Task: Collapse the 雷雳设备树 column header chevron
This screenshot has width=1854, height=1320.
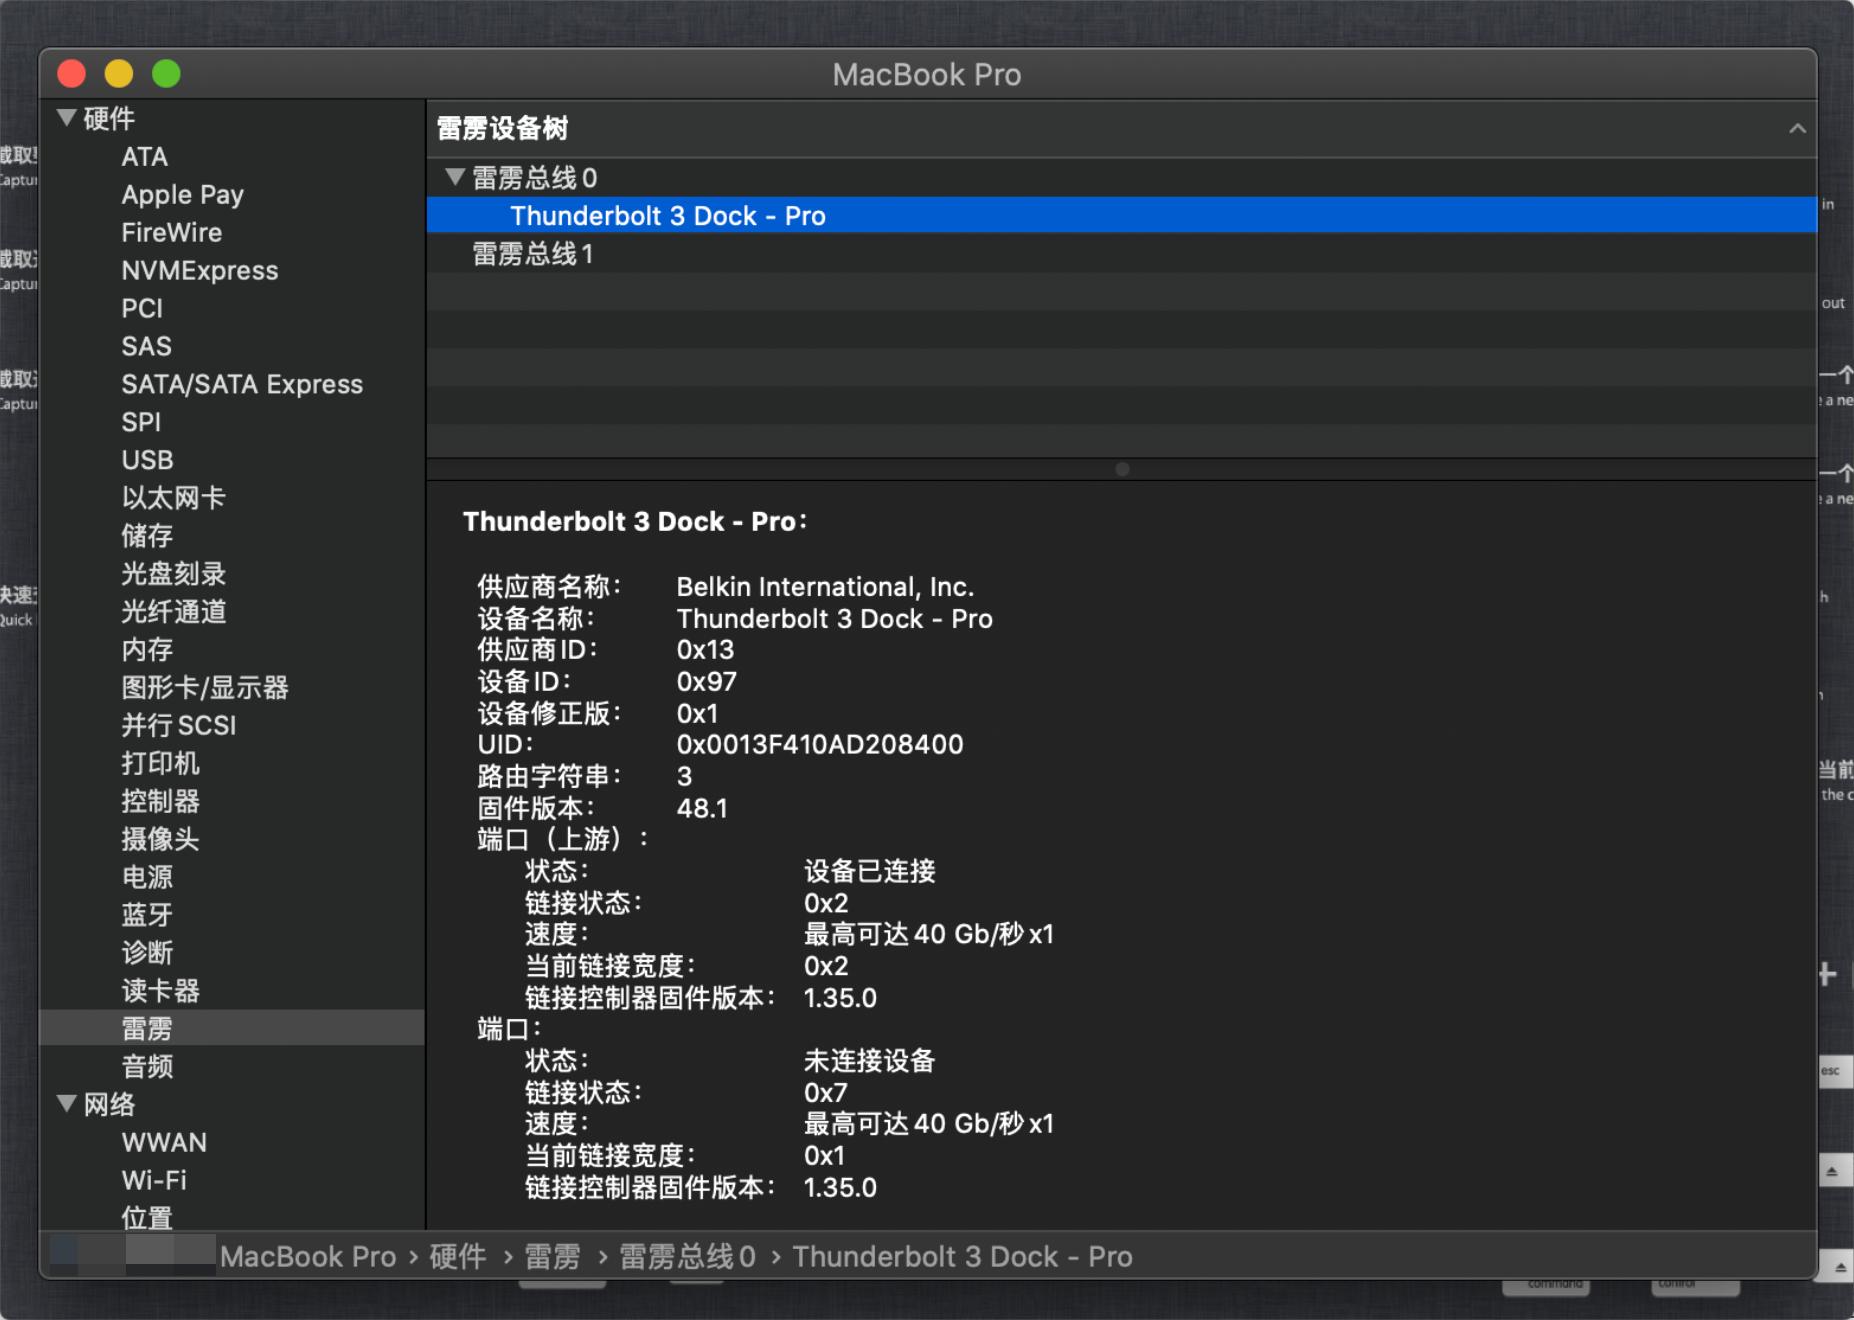Action: tap(1797, 128)
